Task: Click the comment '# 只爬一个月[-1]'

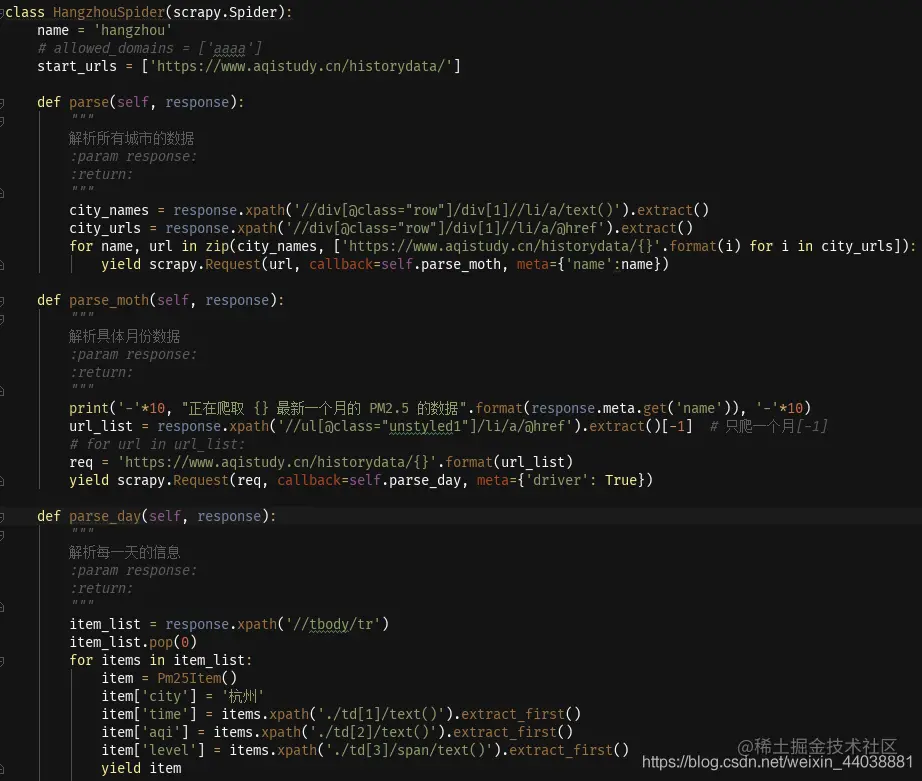Action: (x=769, y=426)
